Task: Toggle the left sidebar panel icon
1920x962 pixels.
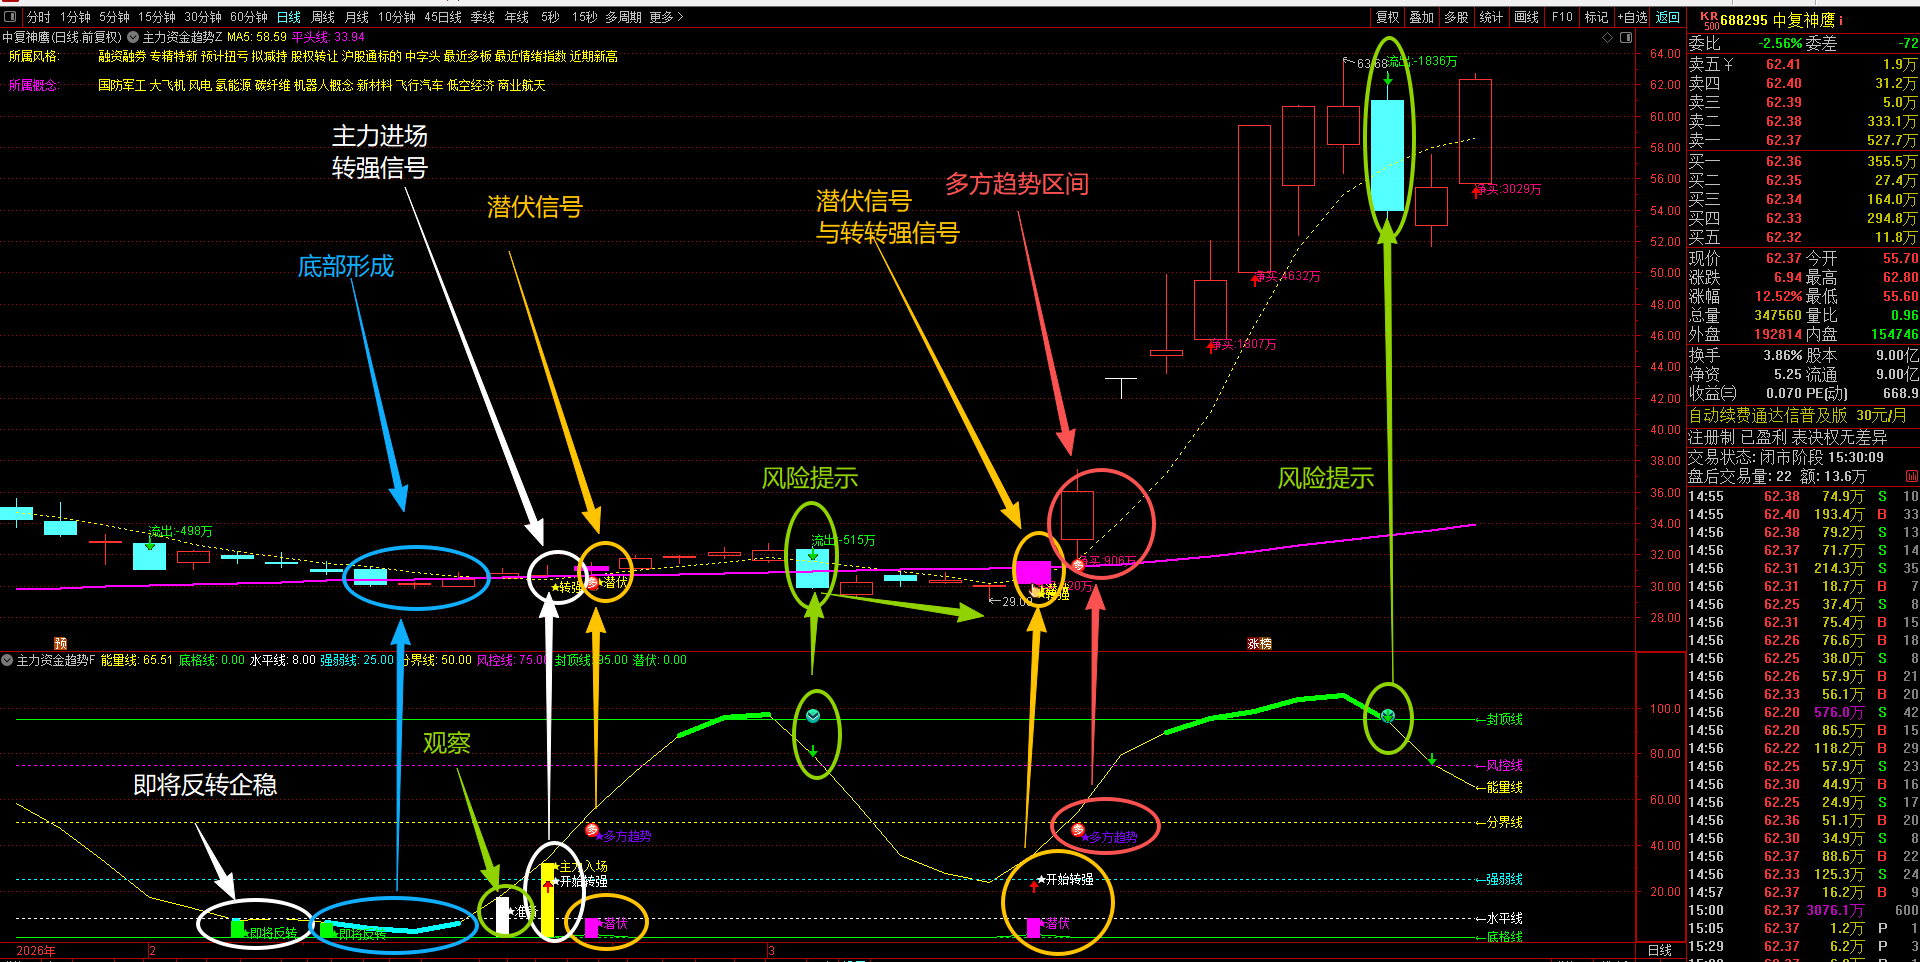Action: 10,17
